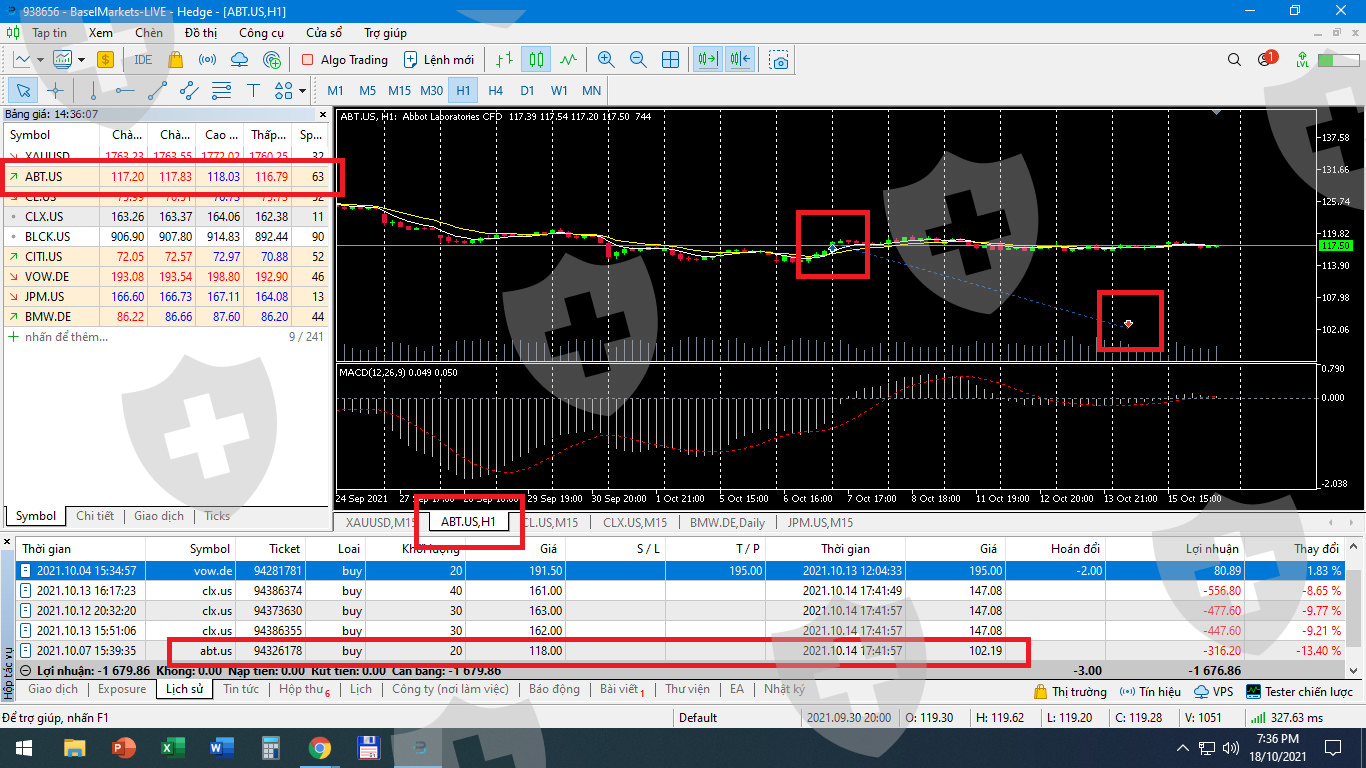The width and height of the screenshot is (1366, 768).
Task: Switch to the 'Giao dịch' toolbox tab
Action: 53,689
